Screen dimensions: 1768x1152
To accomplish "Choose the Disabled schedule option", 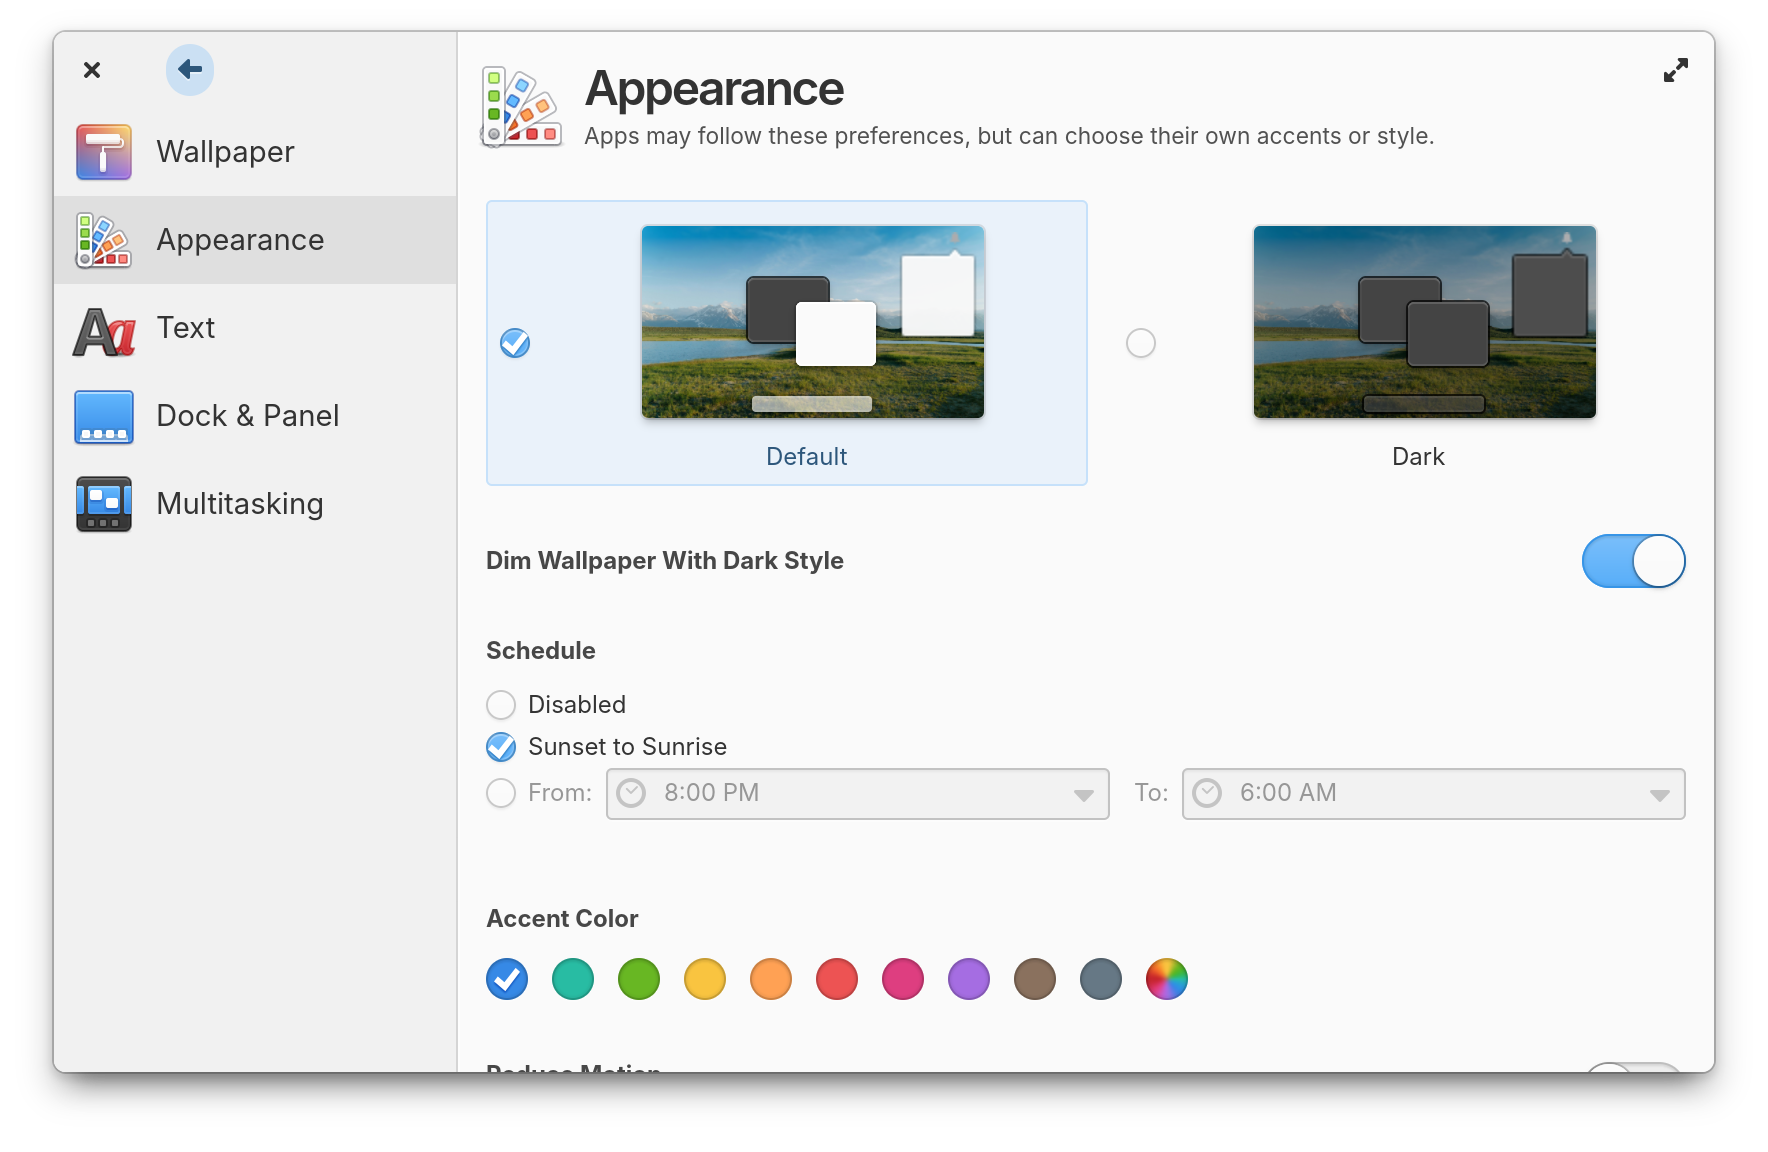I will click(x=501, y=705).
